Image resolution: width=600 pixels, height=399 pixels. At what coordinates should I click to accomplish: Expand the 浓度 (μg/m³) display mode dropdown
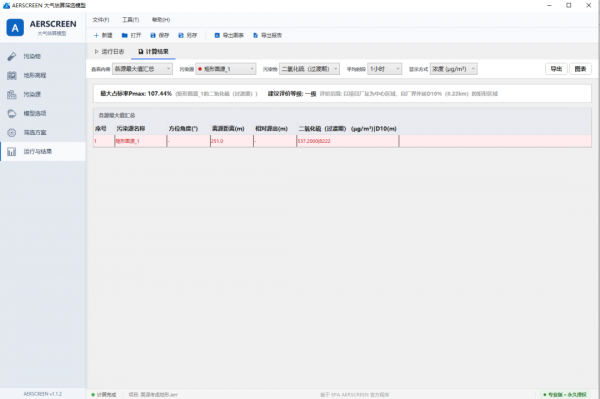point(454,69)
